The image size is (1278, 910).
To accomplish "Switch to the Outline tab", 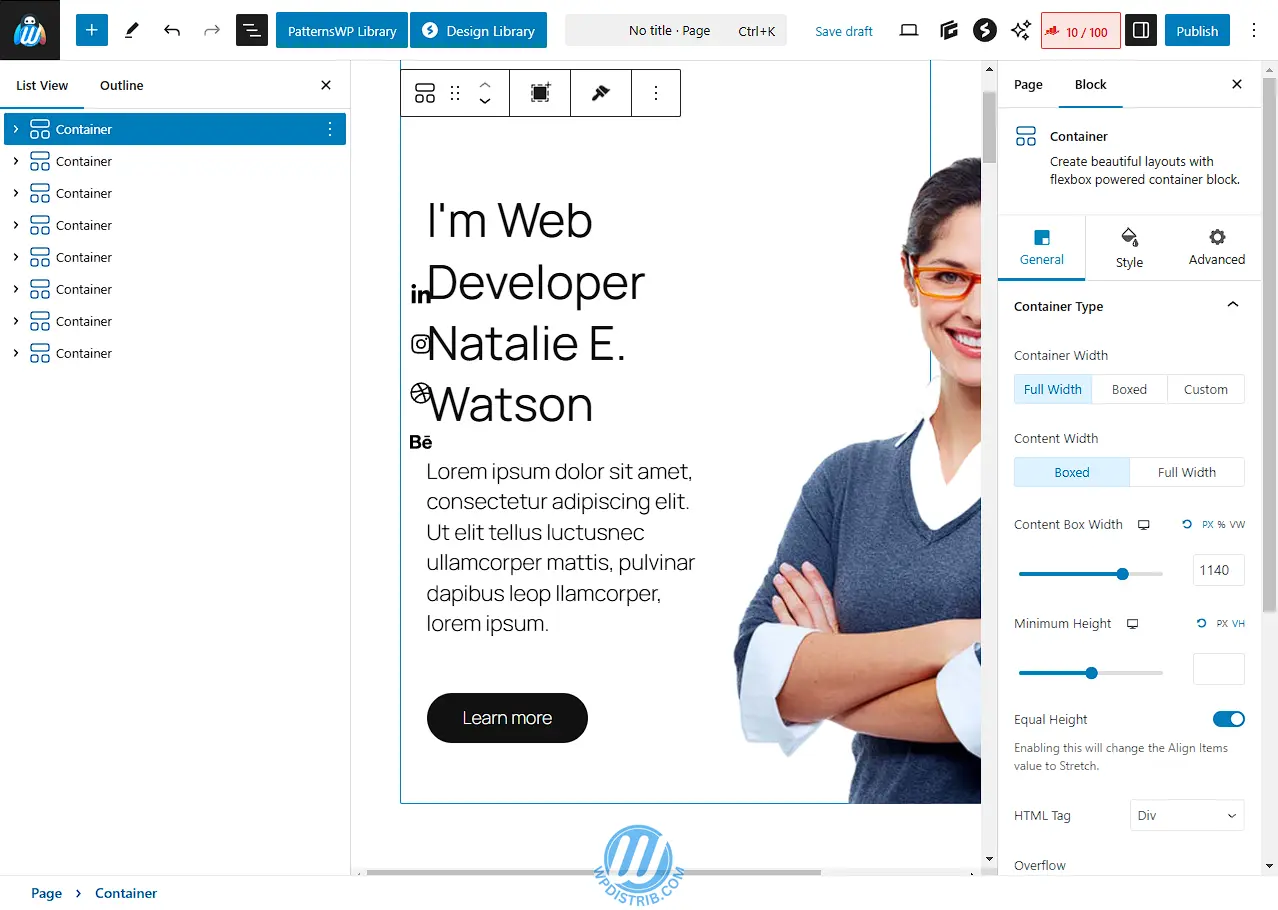I will point(122,85).
